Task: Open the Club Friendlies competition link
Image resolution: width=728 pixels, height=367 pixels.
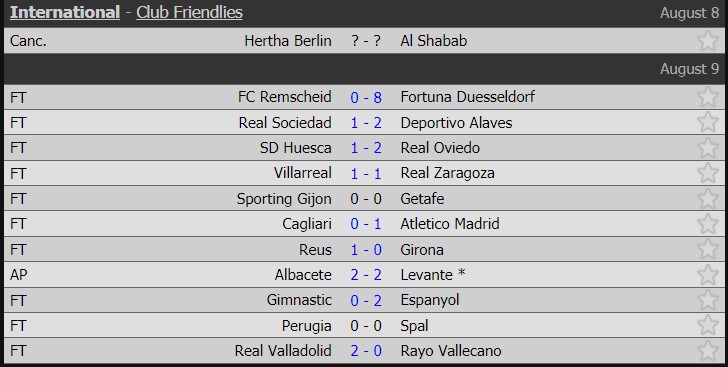Action: tap(189, 13)
